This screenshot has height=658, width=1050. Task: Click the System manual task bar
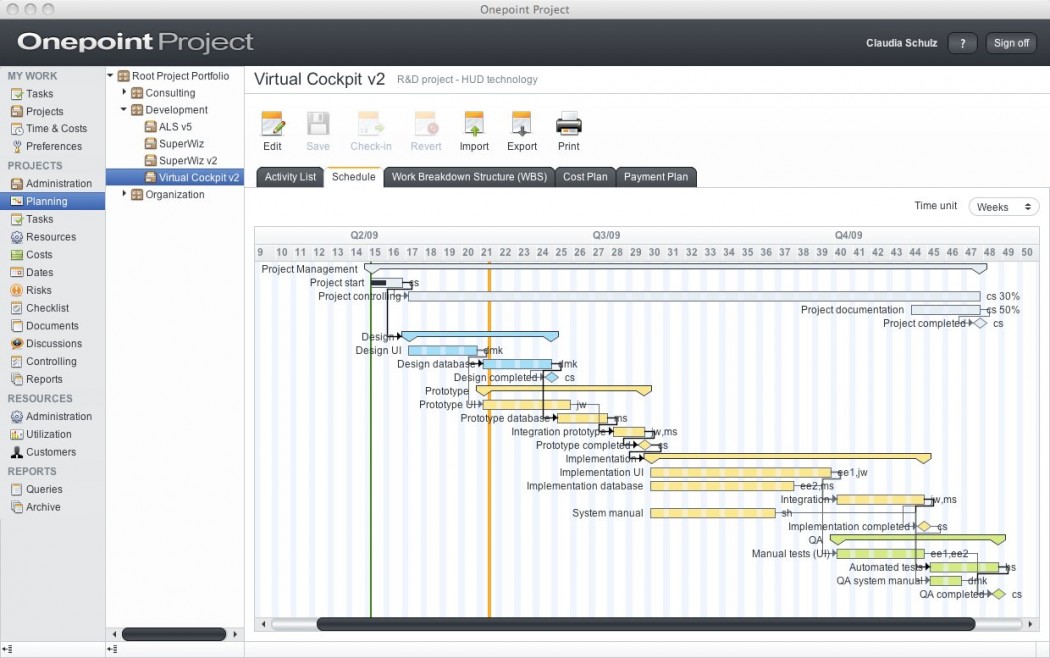712,513
